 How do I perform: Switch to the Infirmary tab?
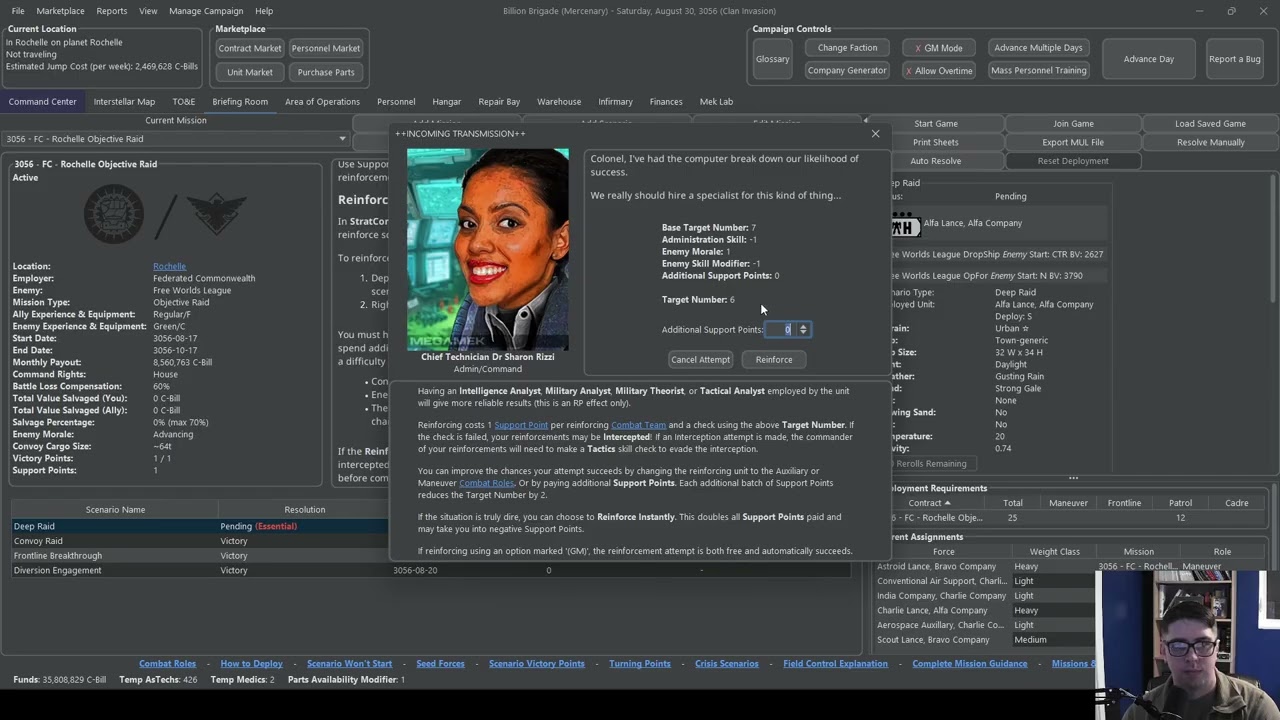pos(615,101)
